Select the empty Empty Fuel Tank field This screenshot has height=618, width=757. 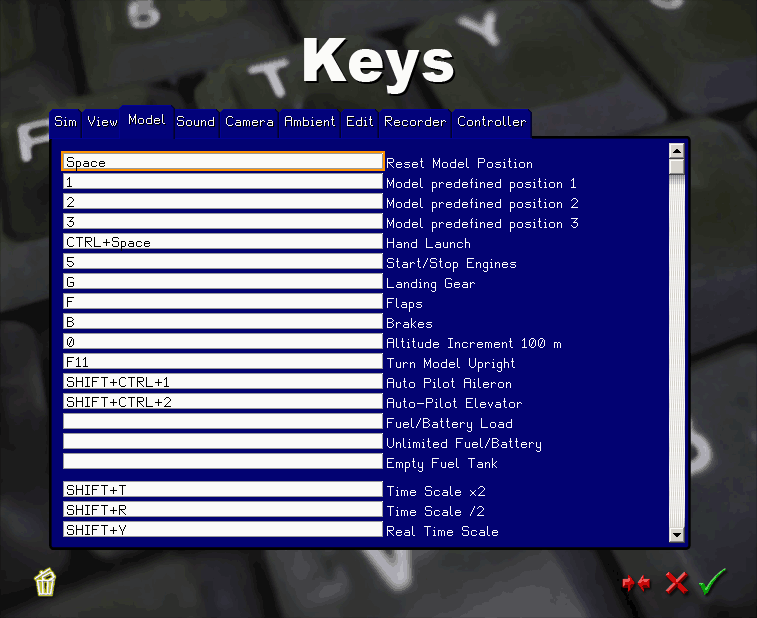click(x=223, y=462)
